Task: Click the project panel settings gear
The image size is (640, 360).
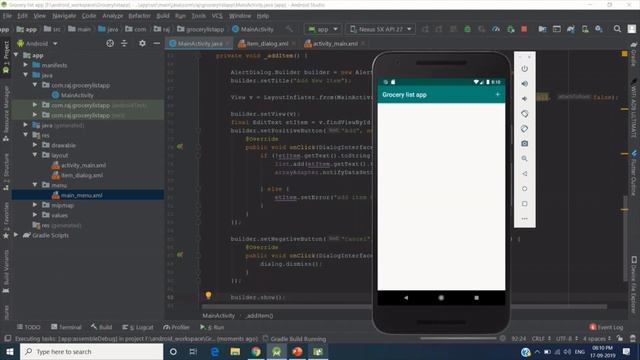Action: 142,43
